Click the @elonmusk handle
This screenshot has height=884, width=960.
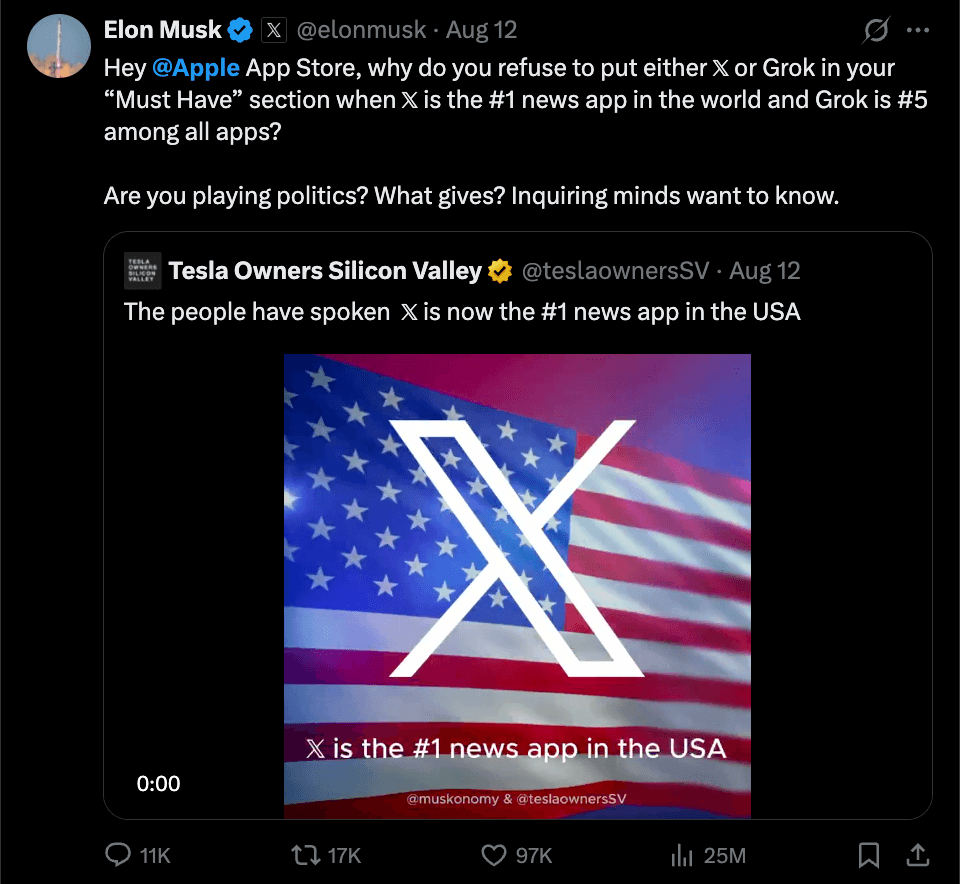[361, 30]
